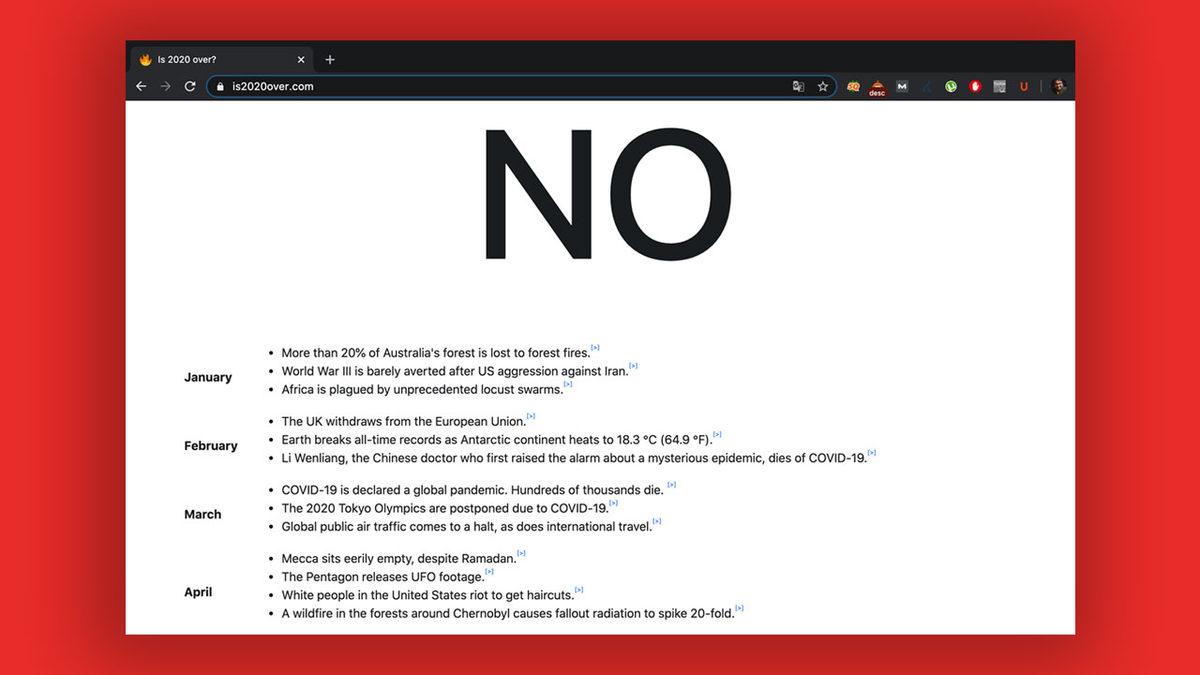Viewport: 1200px width, 675px height.
Task: Open the dark M extension icon
Action: click(x=902, y=87)
